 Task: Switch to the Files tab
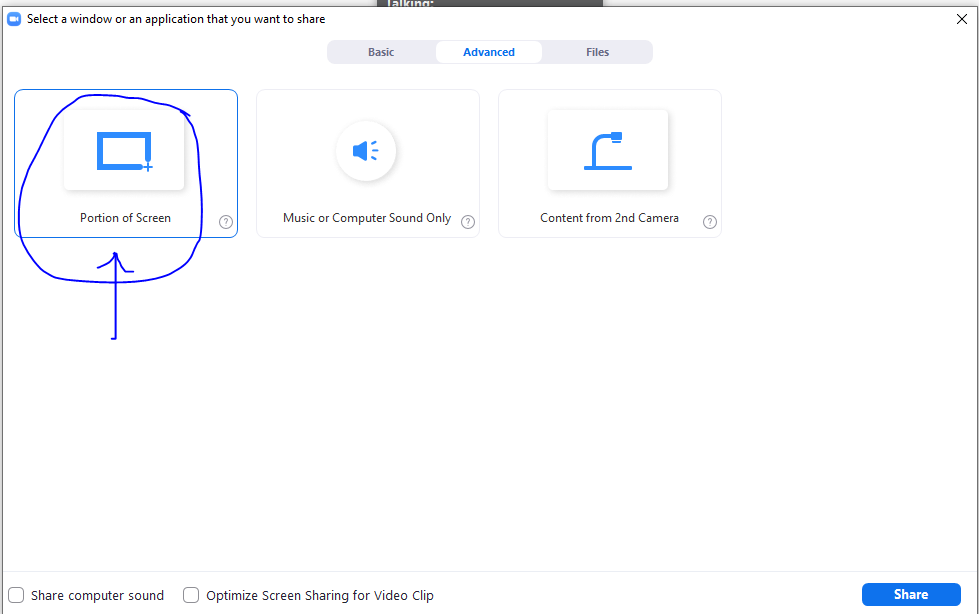(x=598, y=52)
